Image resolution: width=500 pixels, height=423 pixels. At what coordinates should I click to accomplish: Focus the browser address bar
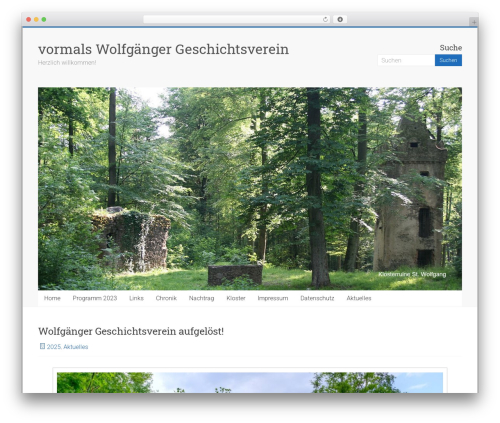(x=237, y=19)
